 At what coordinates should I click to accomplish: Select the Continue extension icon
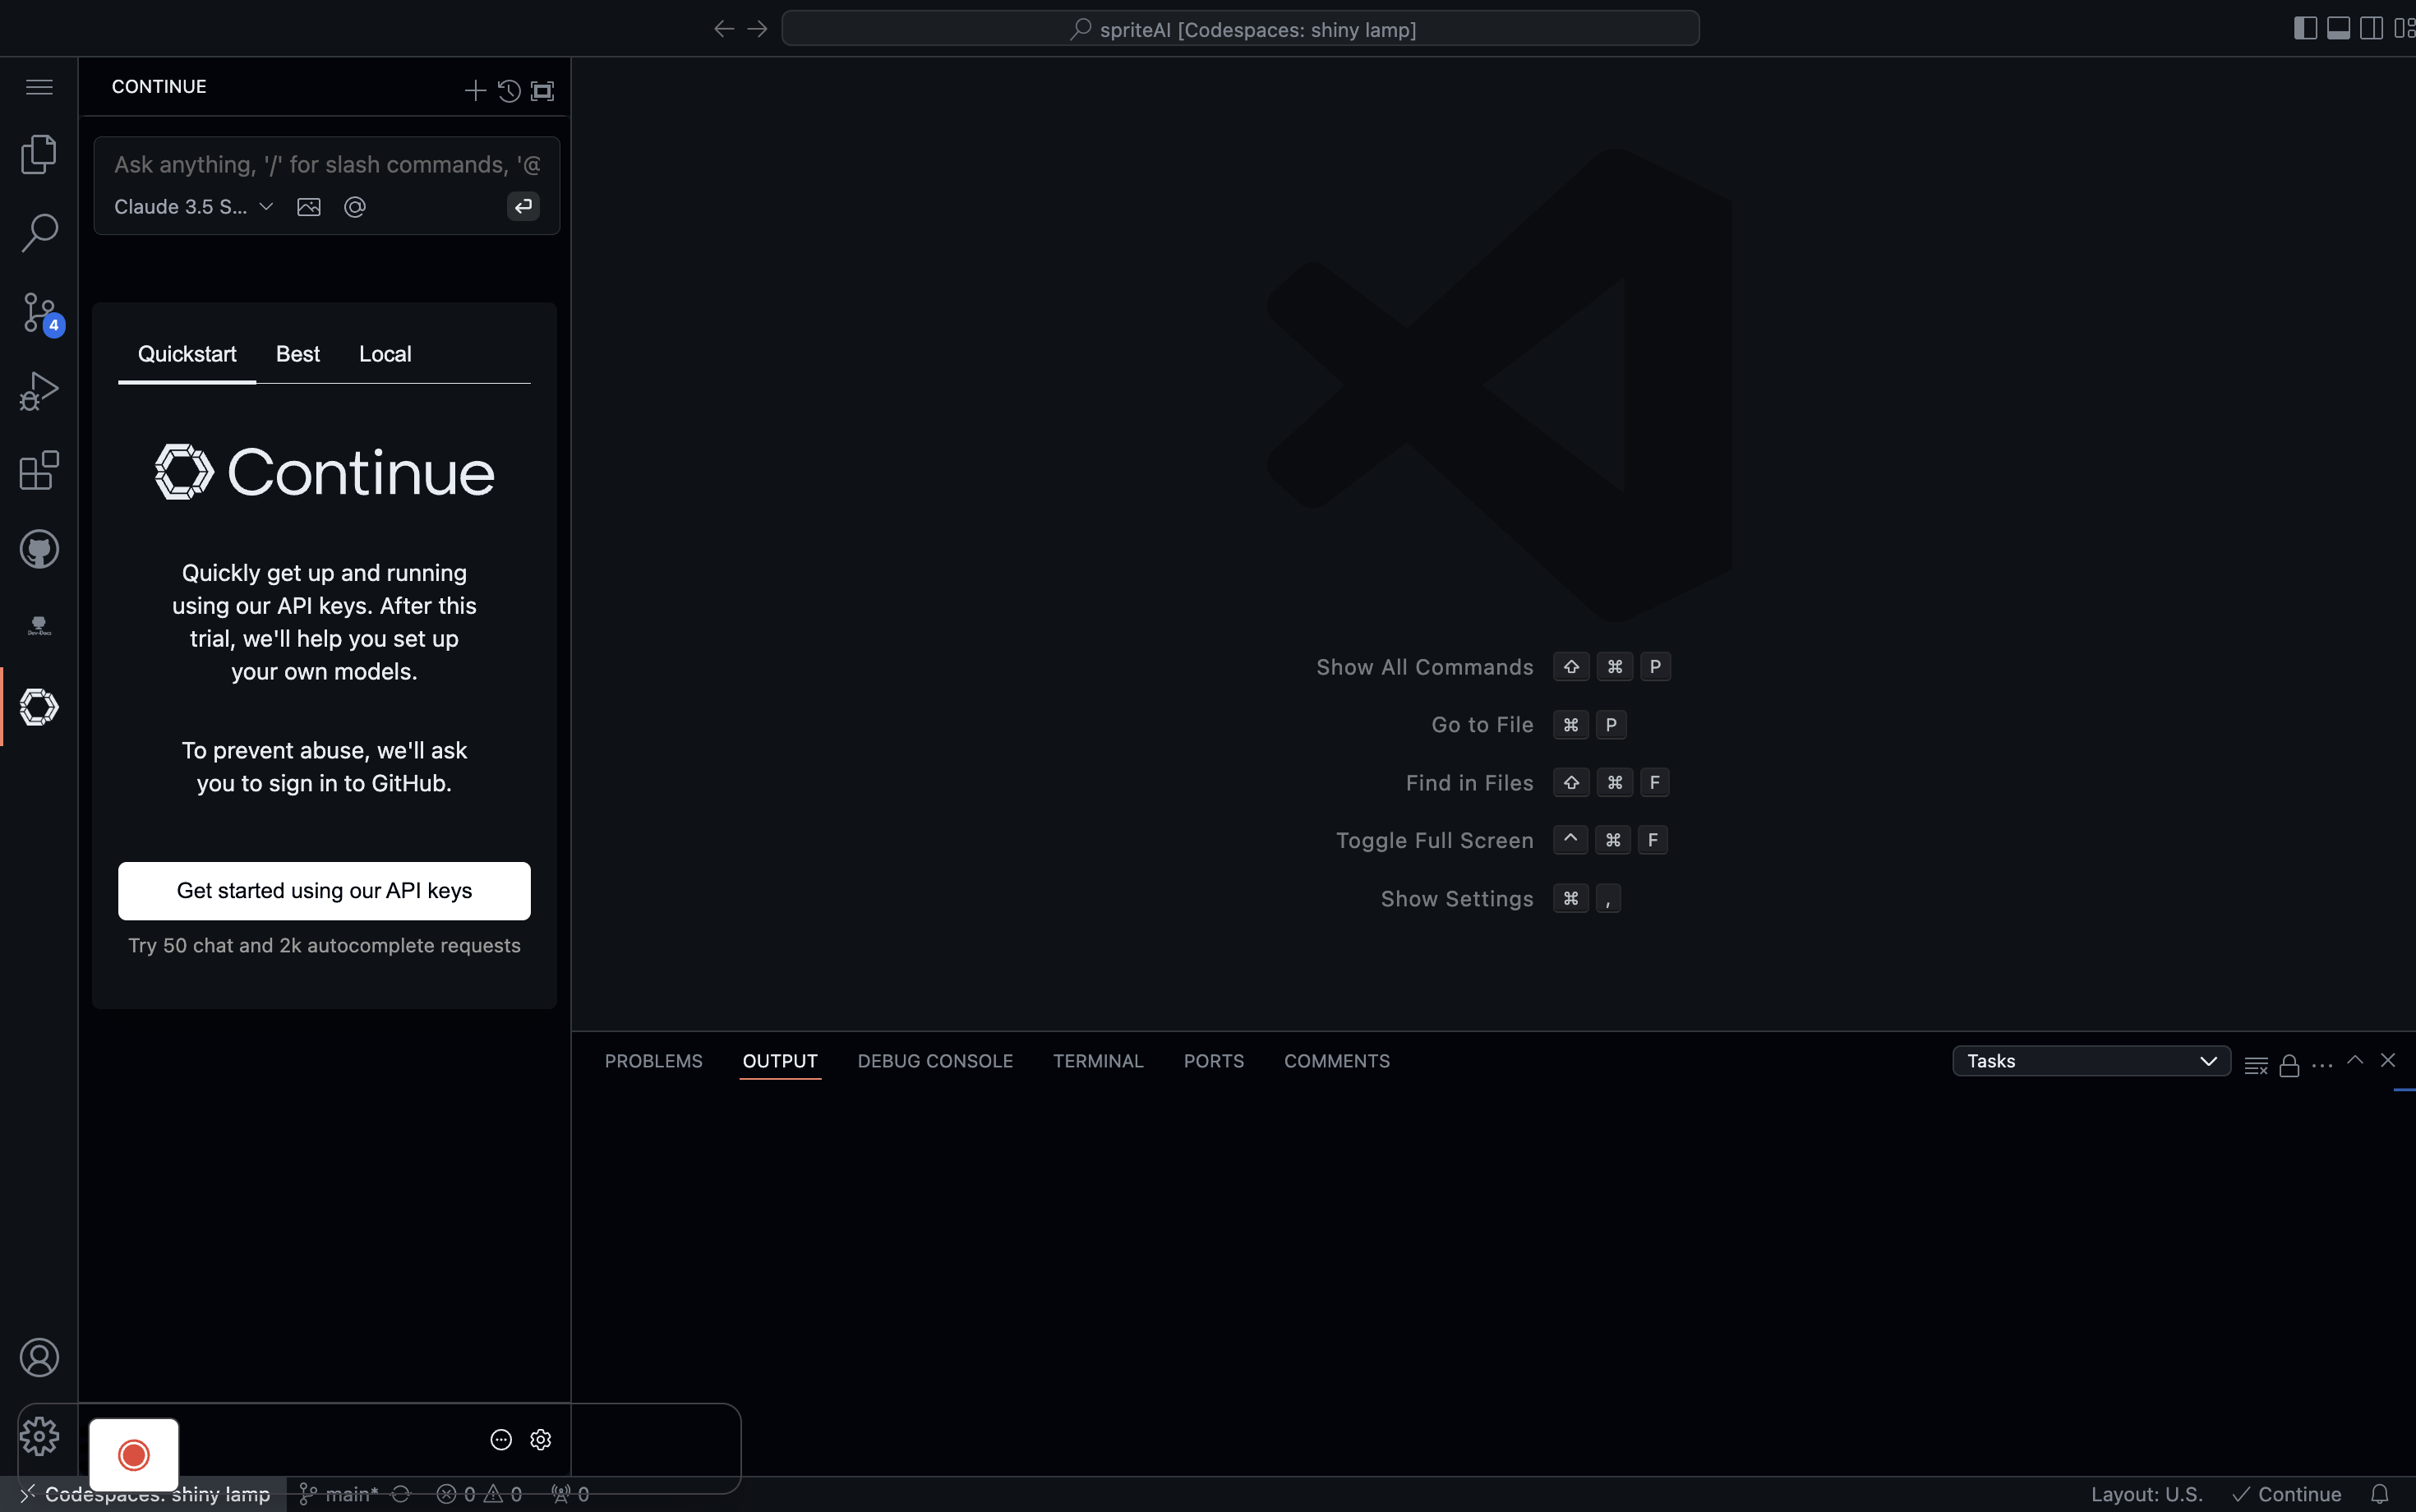pyautogui.click(x=39, y=706)
